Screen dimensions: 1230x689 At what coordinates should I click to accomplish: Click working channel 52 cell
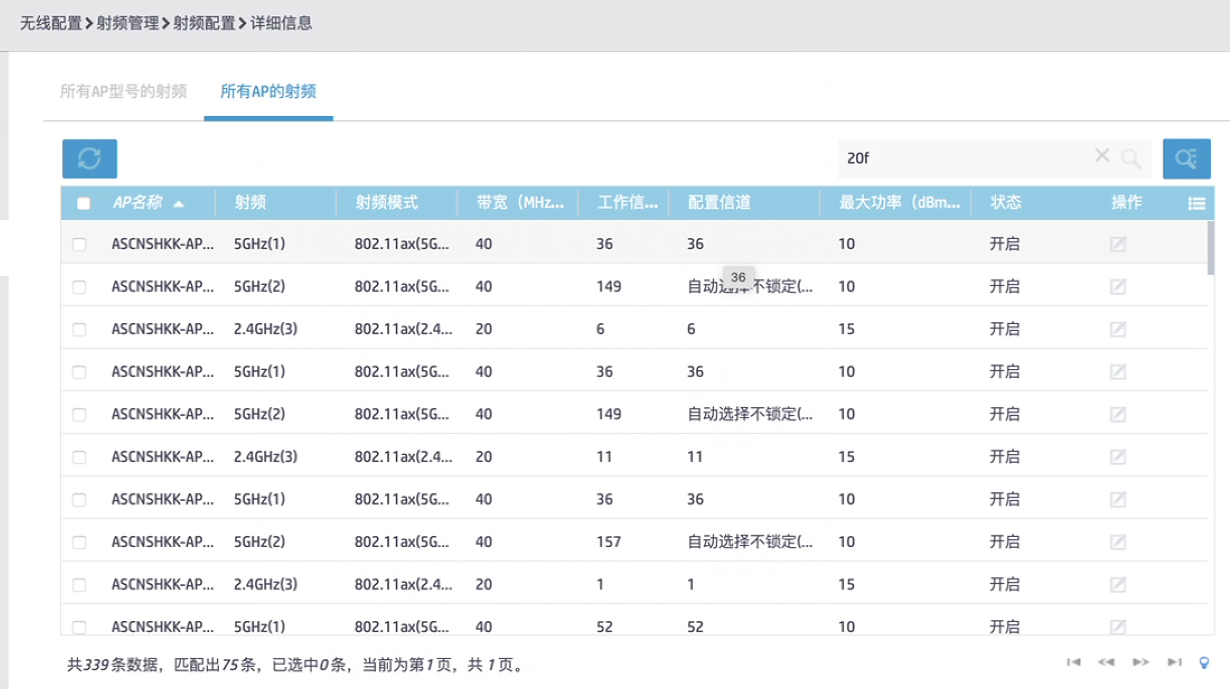(604, 627)
